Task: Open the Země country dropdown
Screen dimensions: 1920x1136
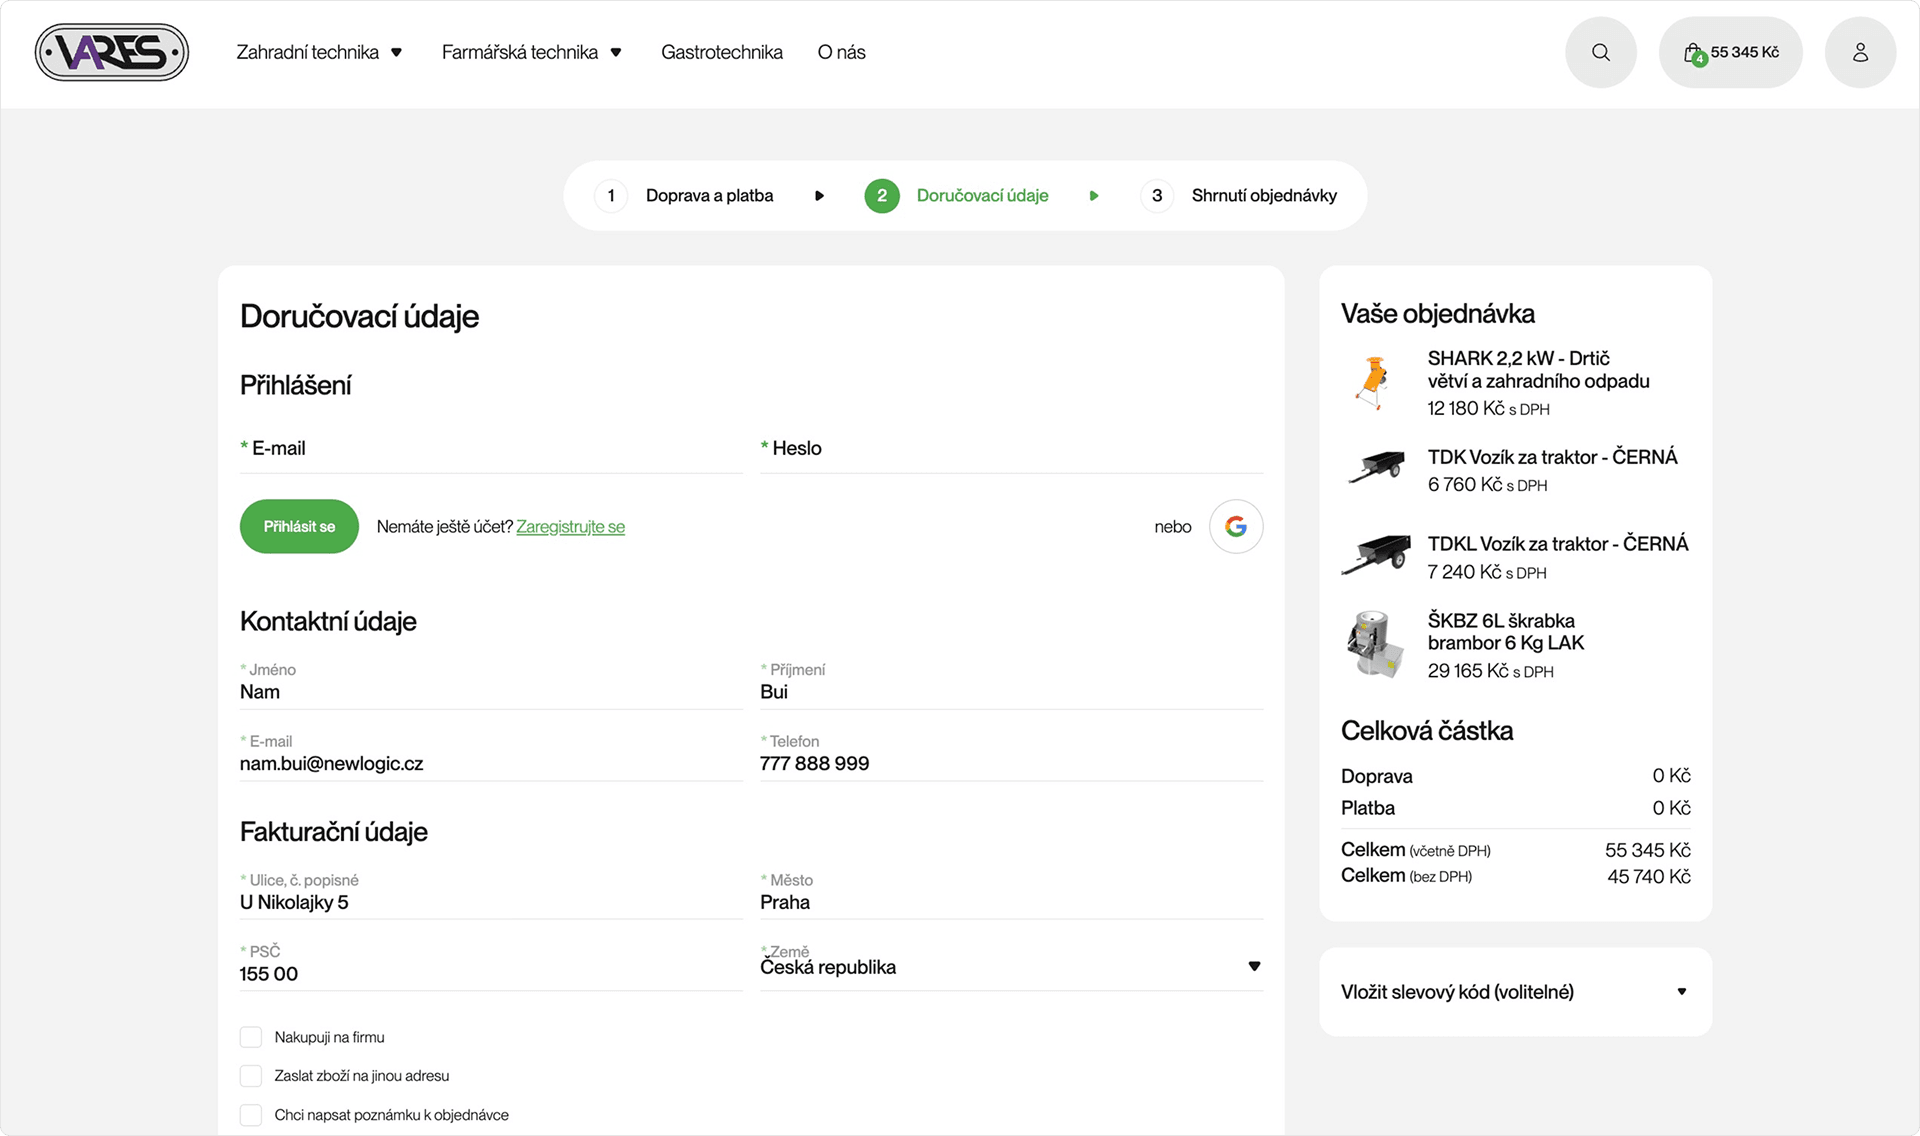Action: [x=1010, y=966]
